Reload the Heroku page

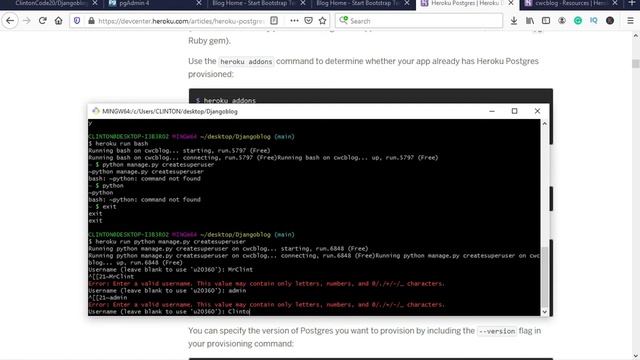pos(42,20)
